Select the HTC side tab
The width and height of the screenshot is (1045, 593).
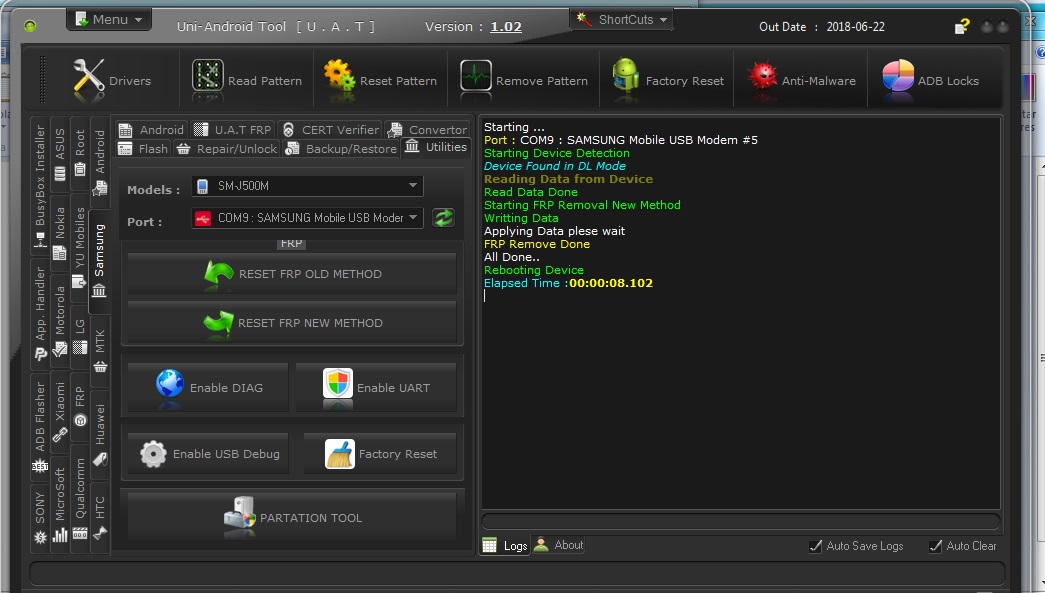(100, 517)
